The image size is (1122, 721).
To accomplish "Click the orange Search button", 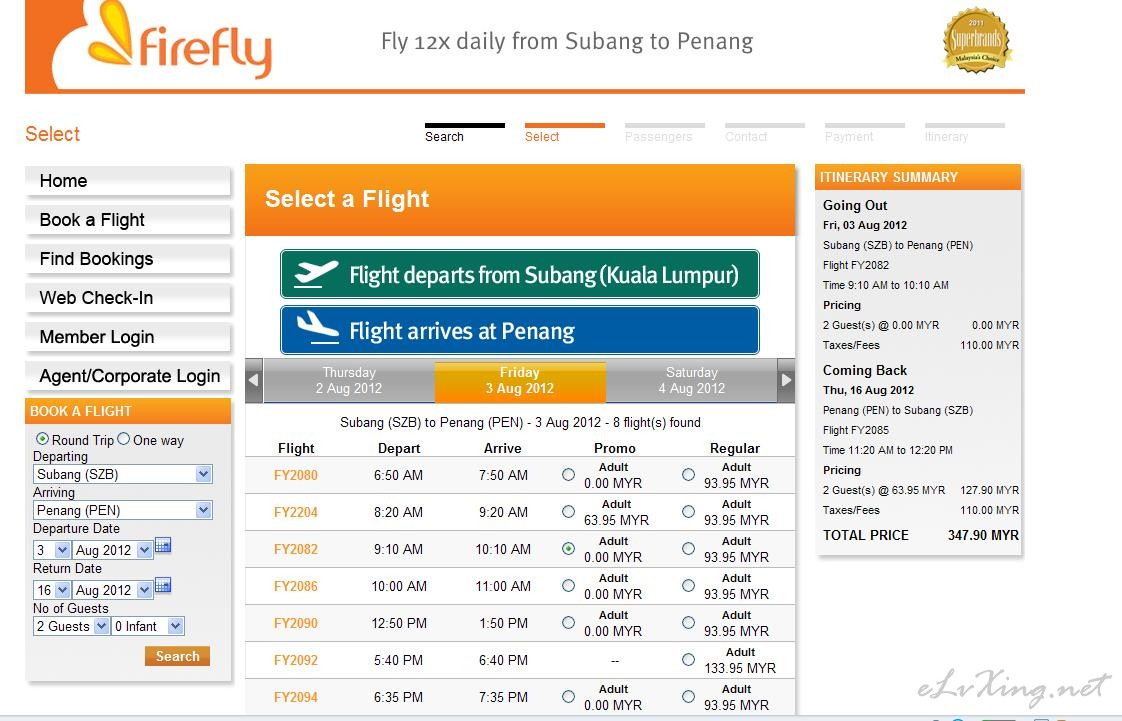I will point(177,656).
